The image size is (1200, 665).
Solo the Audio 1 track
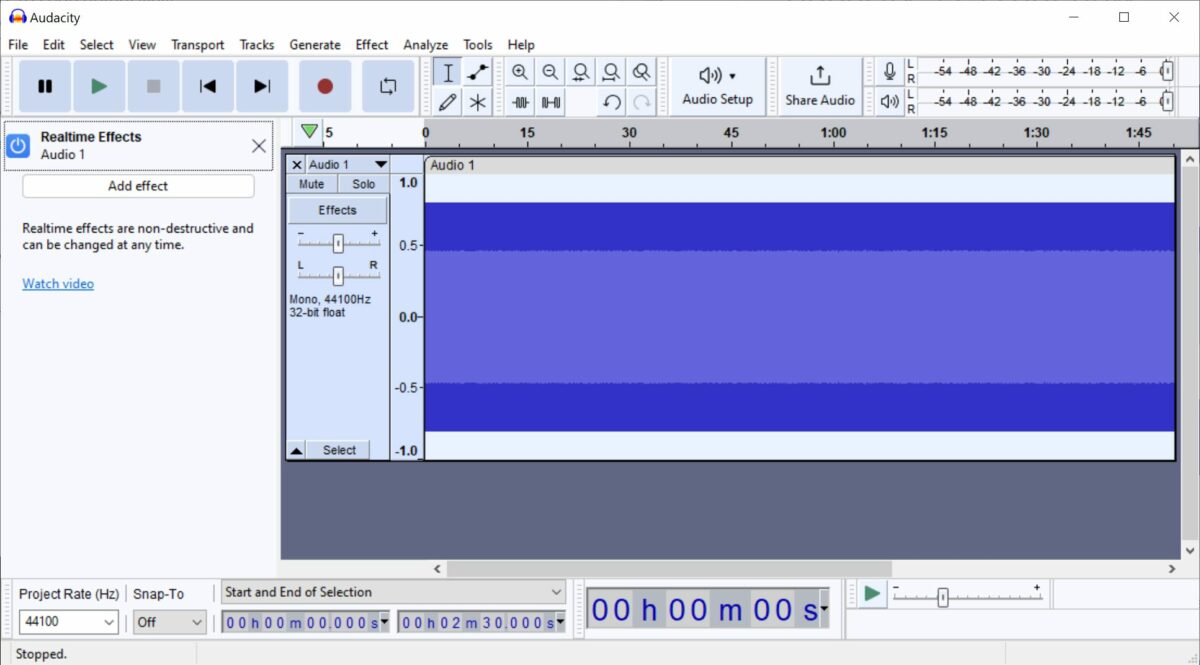coord(363,183)
